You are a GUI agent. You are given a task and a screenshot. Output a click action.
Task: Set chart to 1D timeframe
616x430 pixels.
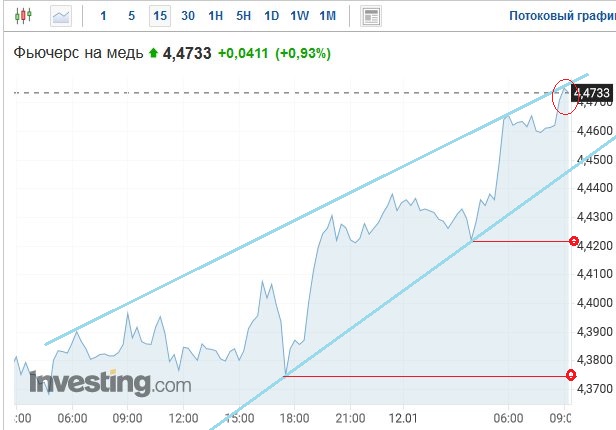pos(271,16)
